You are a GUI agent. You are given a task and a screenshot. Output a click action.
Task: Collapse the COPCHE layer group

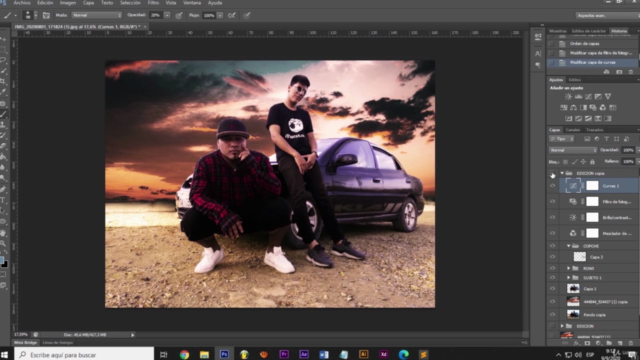[569, 246]
